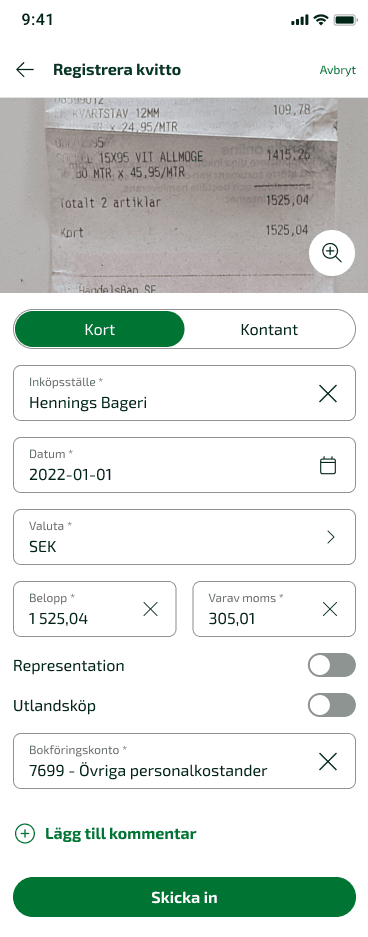Turn on the Utlandsköp toggle

332,705
